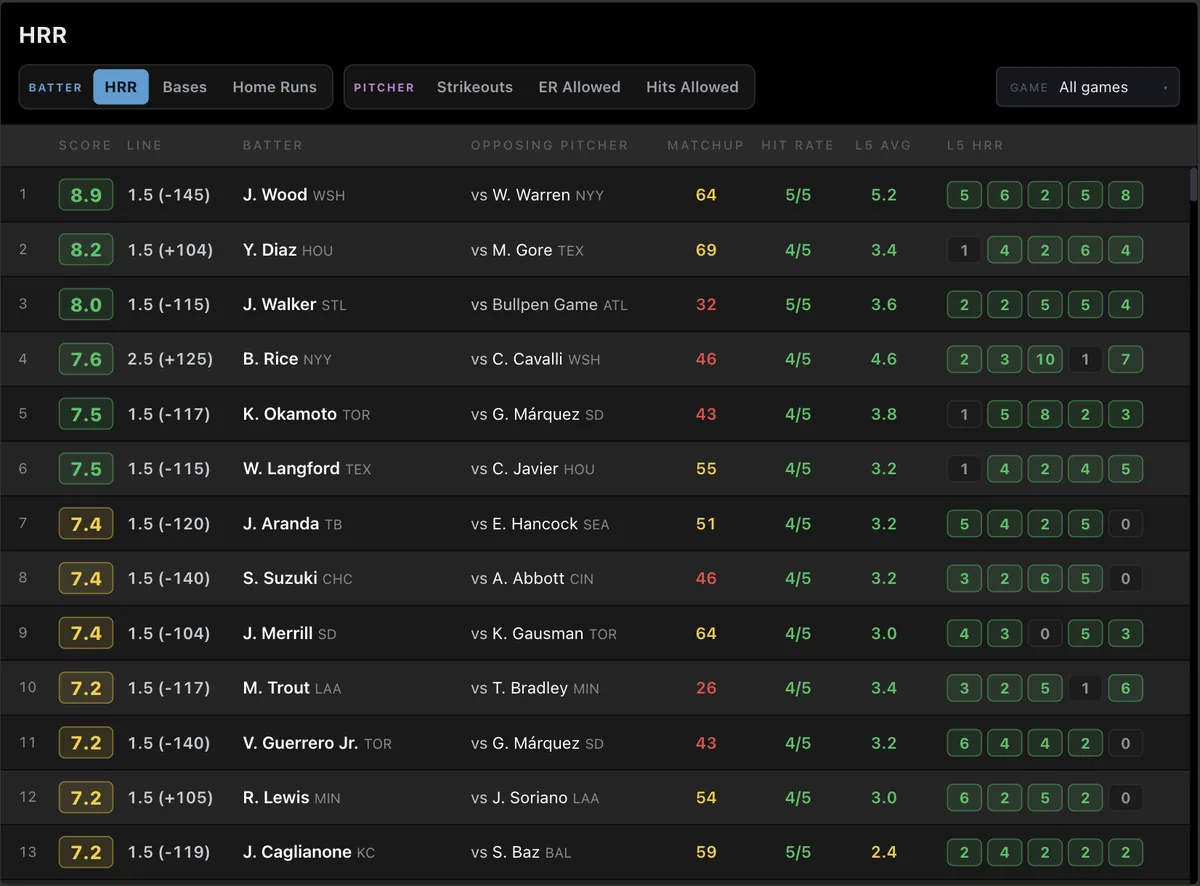The width and height of the screenshot is (1200, 886).
Task: Click the 8.0 score badge for J. Walker
Action: pyautogui.click(x=86, y=305)
